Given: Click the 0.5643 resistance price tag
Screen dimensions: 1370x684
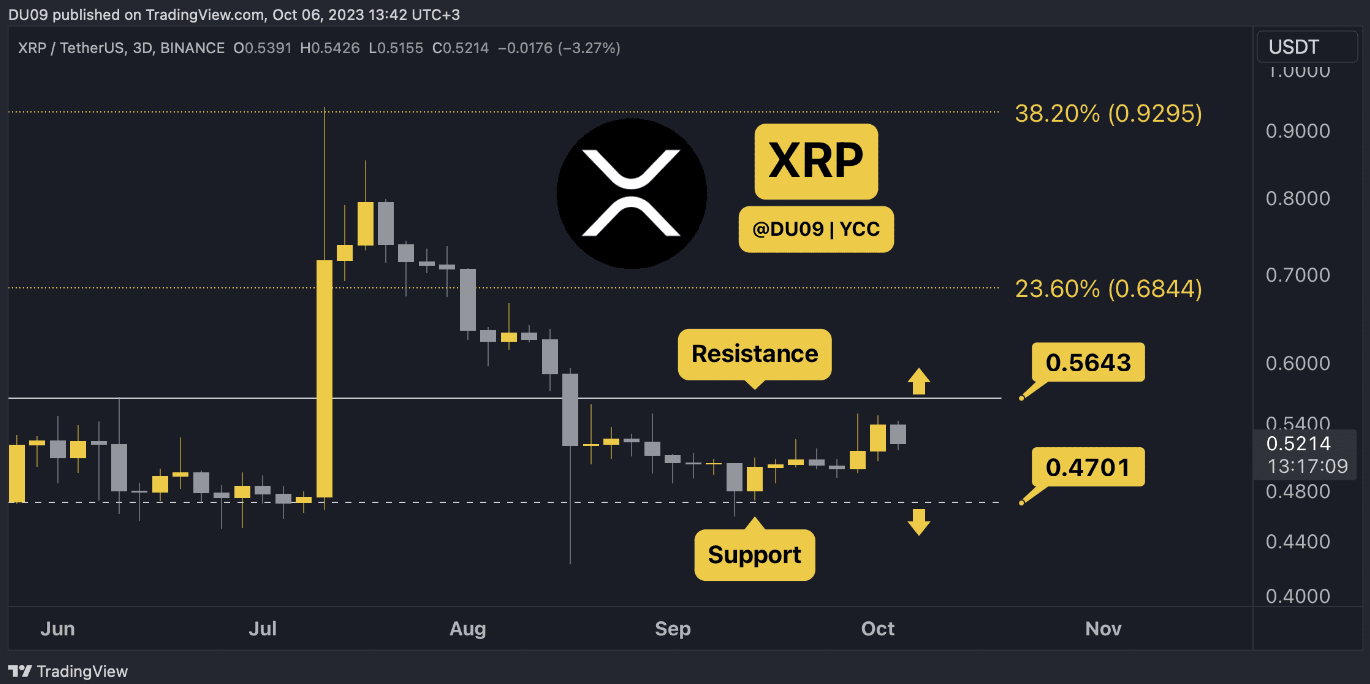Looking at the screenshot, I should click(x=1088, y=362).
